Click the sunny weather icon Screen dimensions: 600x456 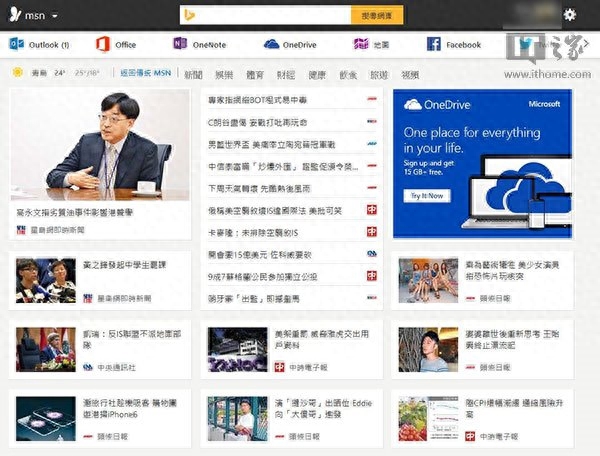click(17, 72)
